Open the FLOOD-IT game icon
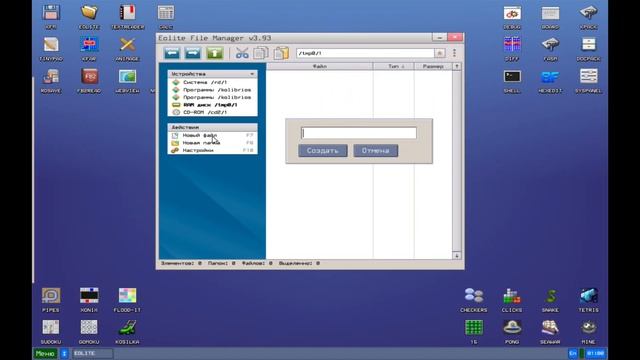This screenshot has height=360, width=640. pos(127,300)
